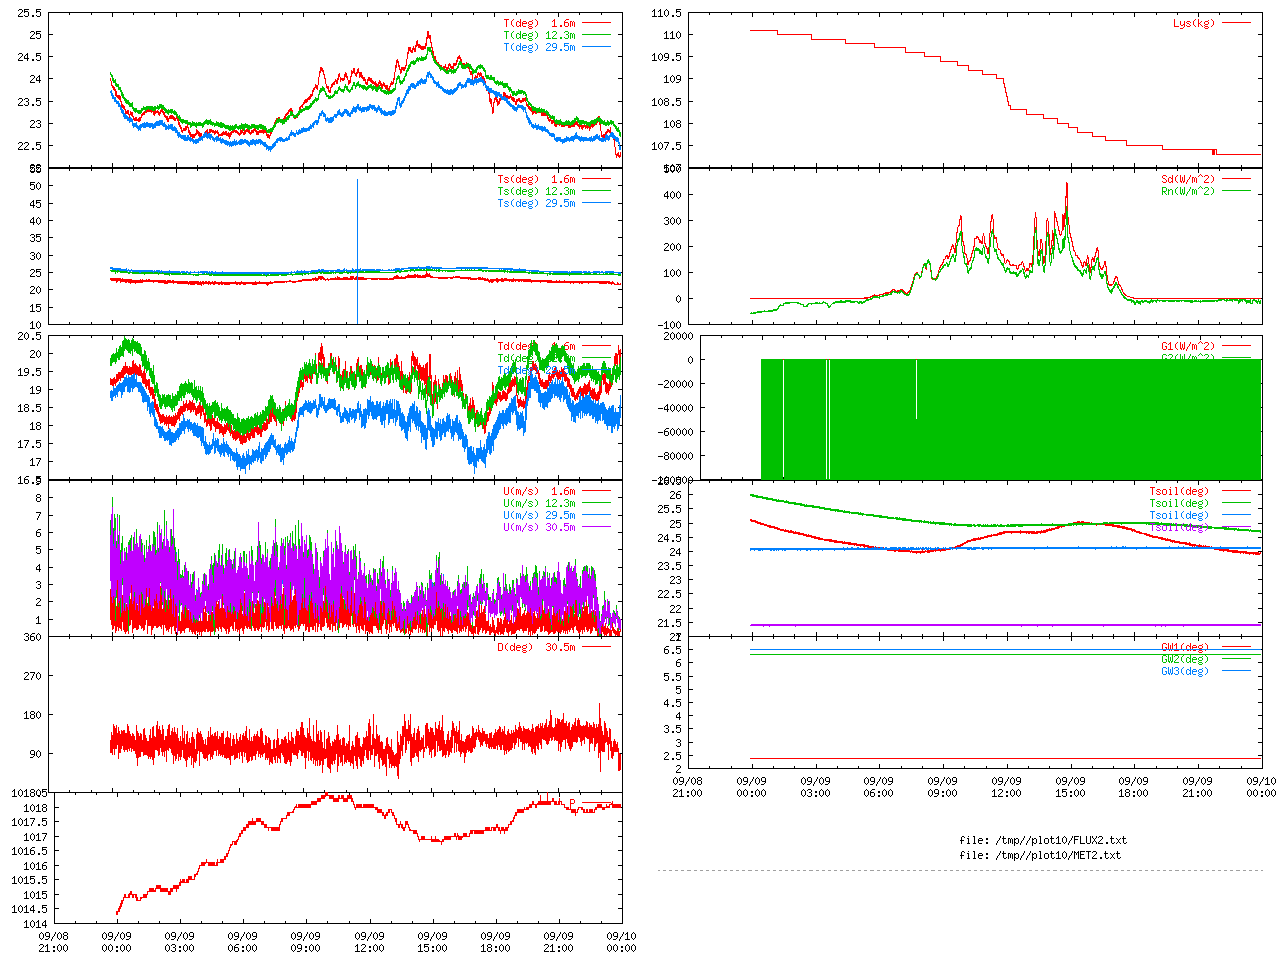Click the 'U(m/s) 30.5m' legend label
Image resolution: width=1280 pixels, height=960 pixels.
540,528
